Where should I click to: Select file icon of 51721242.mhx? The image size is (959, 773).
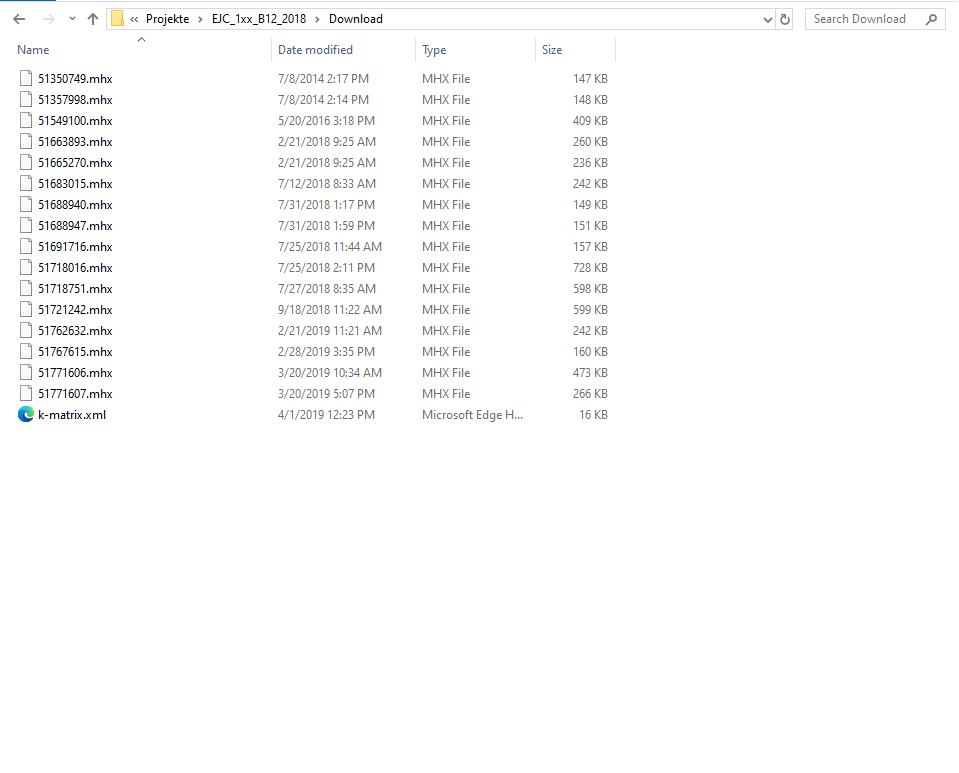(26, 309)
